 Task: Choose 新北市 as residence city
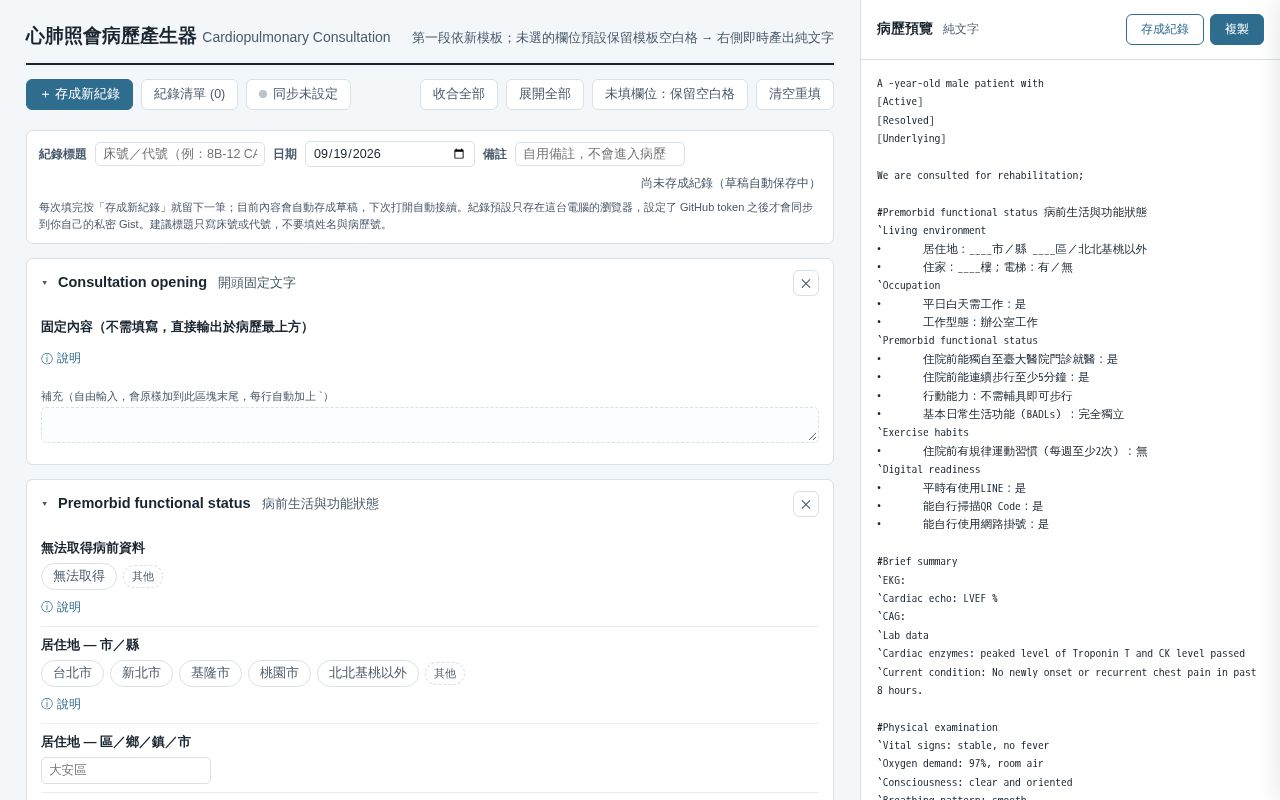pyautogui.click(x=141, y=673)
